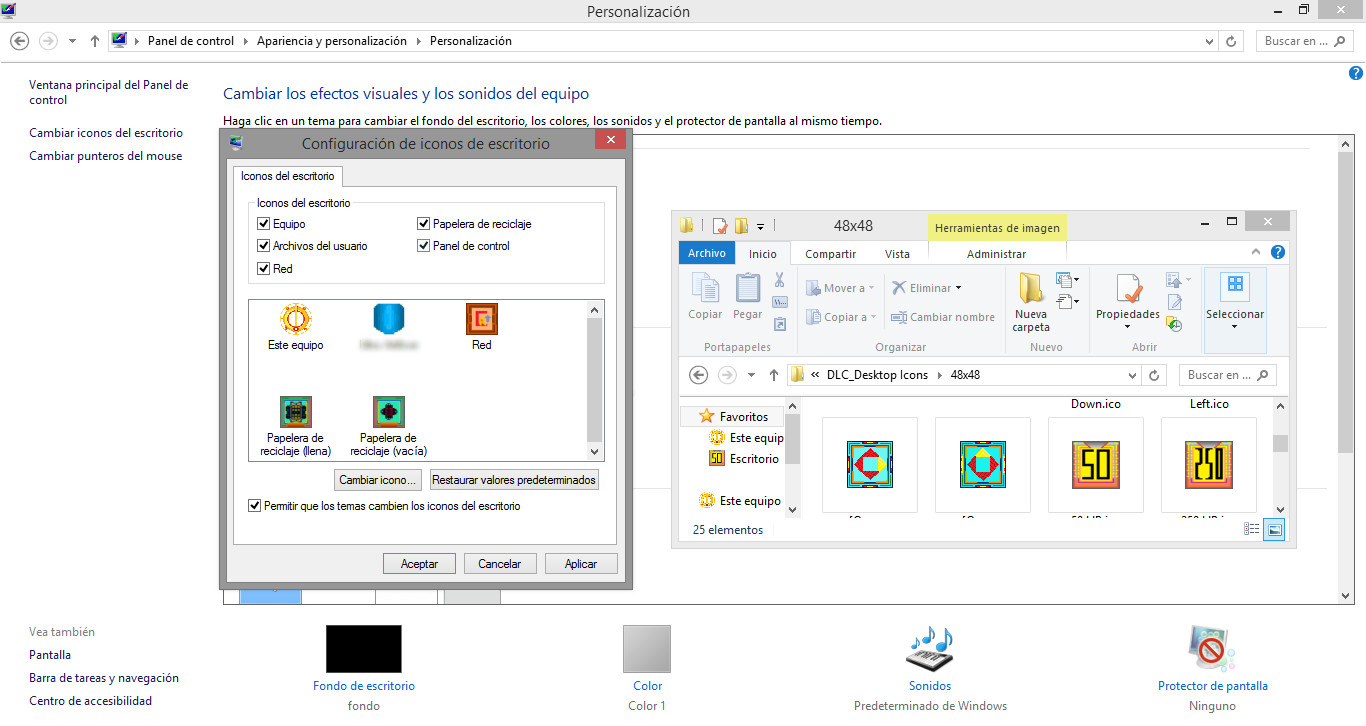
Task: Click Restaurar valores predeterminados
Action: tap(513, 479)
